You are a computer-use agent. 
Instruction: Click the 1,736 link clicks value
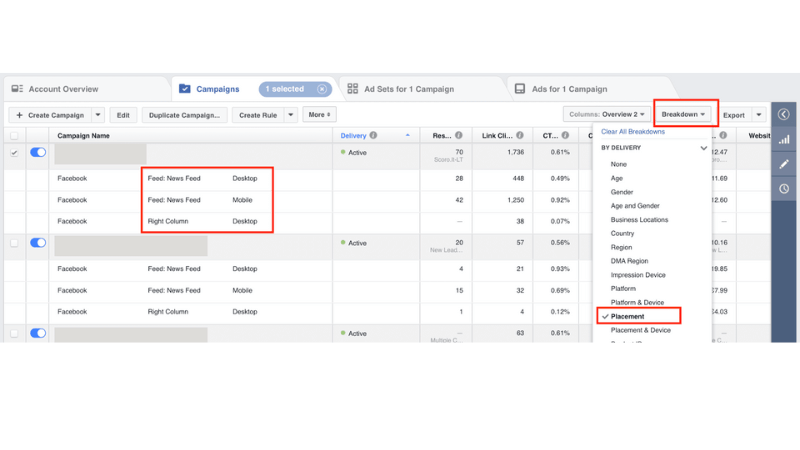click(515, 152)
